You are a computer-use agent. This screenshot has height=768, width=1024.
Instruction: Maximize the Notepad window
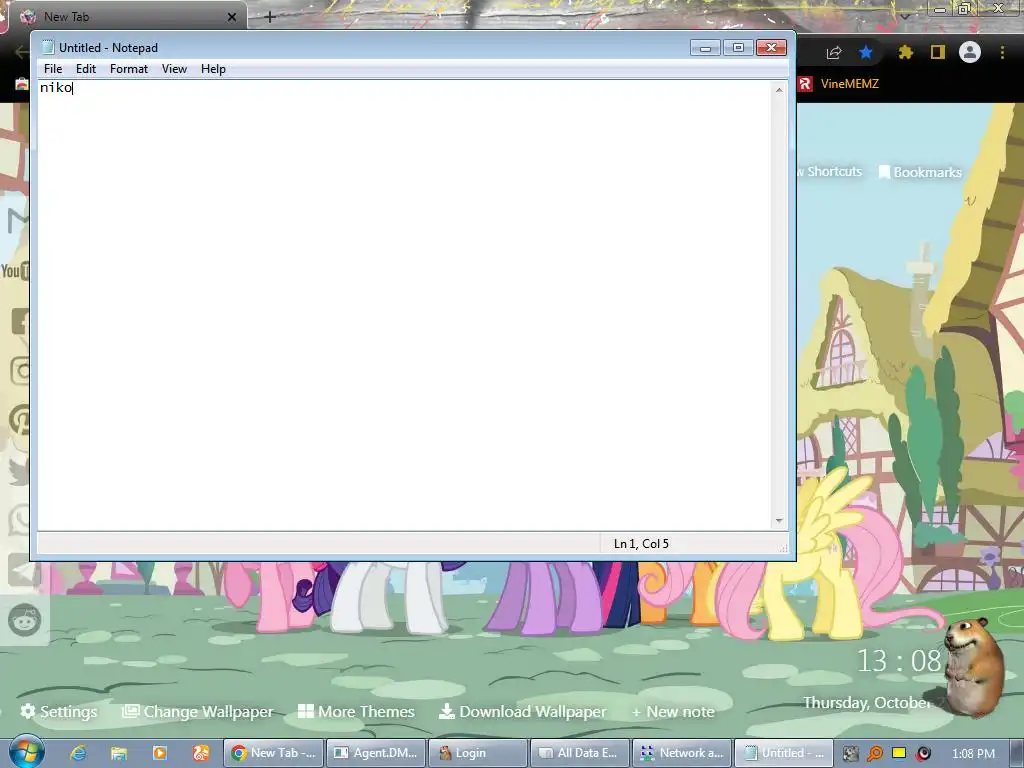click(x=738, y=48)
